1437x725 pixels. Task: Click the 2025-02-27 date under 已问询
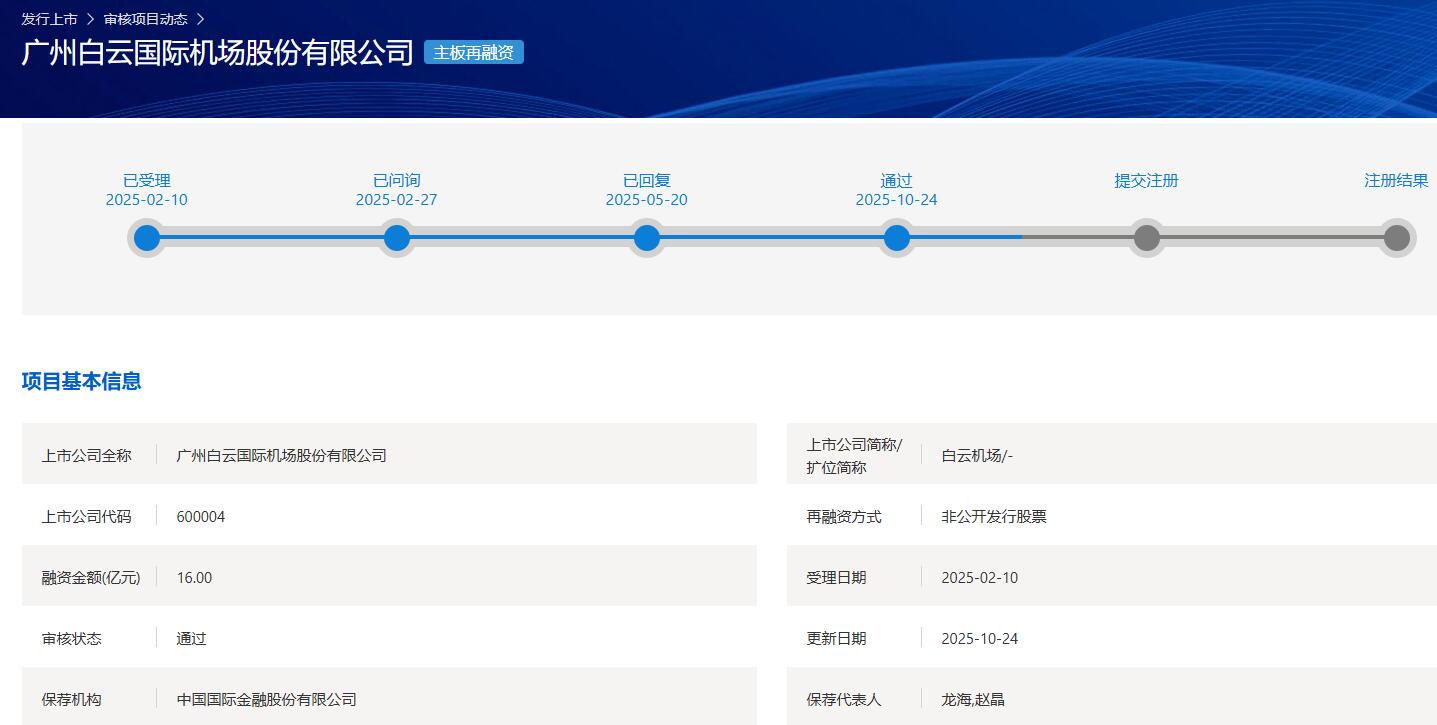pyautogui.click(x=396, y=200)
